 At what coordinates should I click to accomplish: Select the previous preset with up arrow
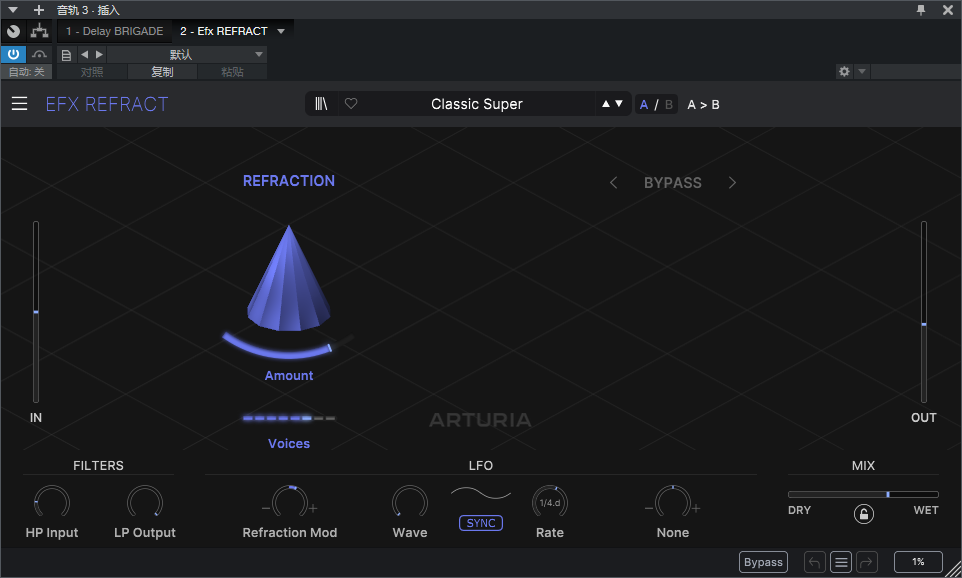pyautogui.click(x=606, y=104)
